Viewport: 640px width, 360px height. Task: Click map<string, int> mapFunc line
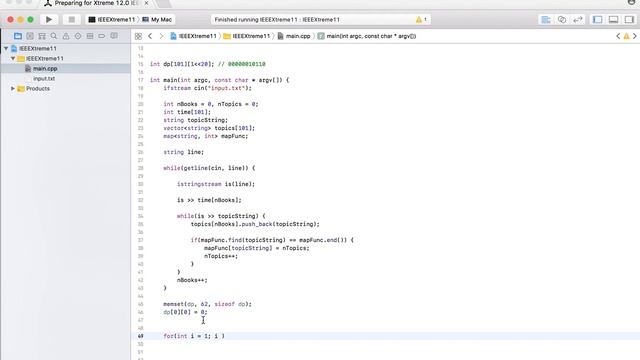[x=206, y=136]
